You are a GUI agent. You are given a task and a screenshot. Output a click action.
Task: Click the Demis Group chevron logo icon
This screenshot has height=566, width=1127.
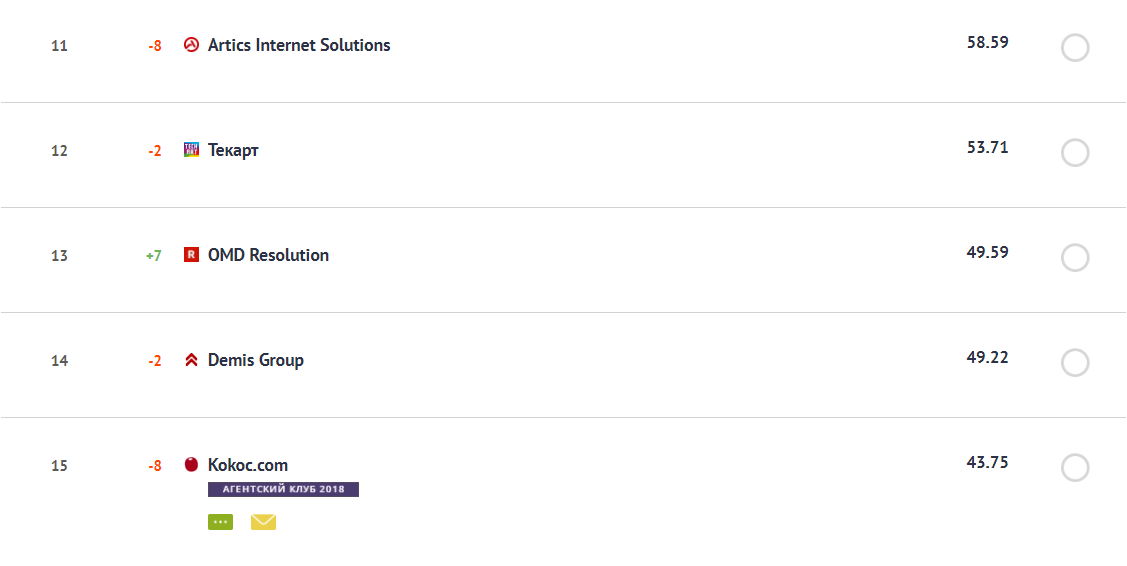(x=192, y=360)
